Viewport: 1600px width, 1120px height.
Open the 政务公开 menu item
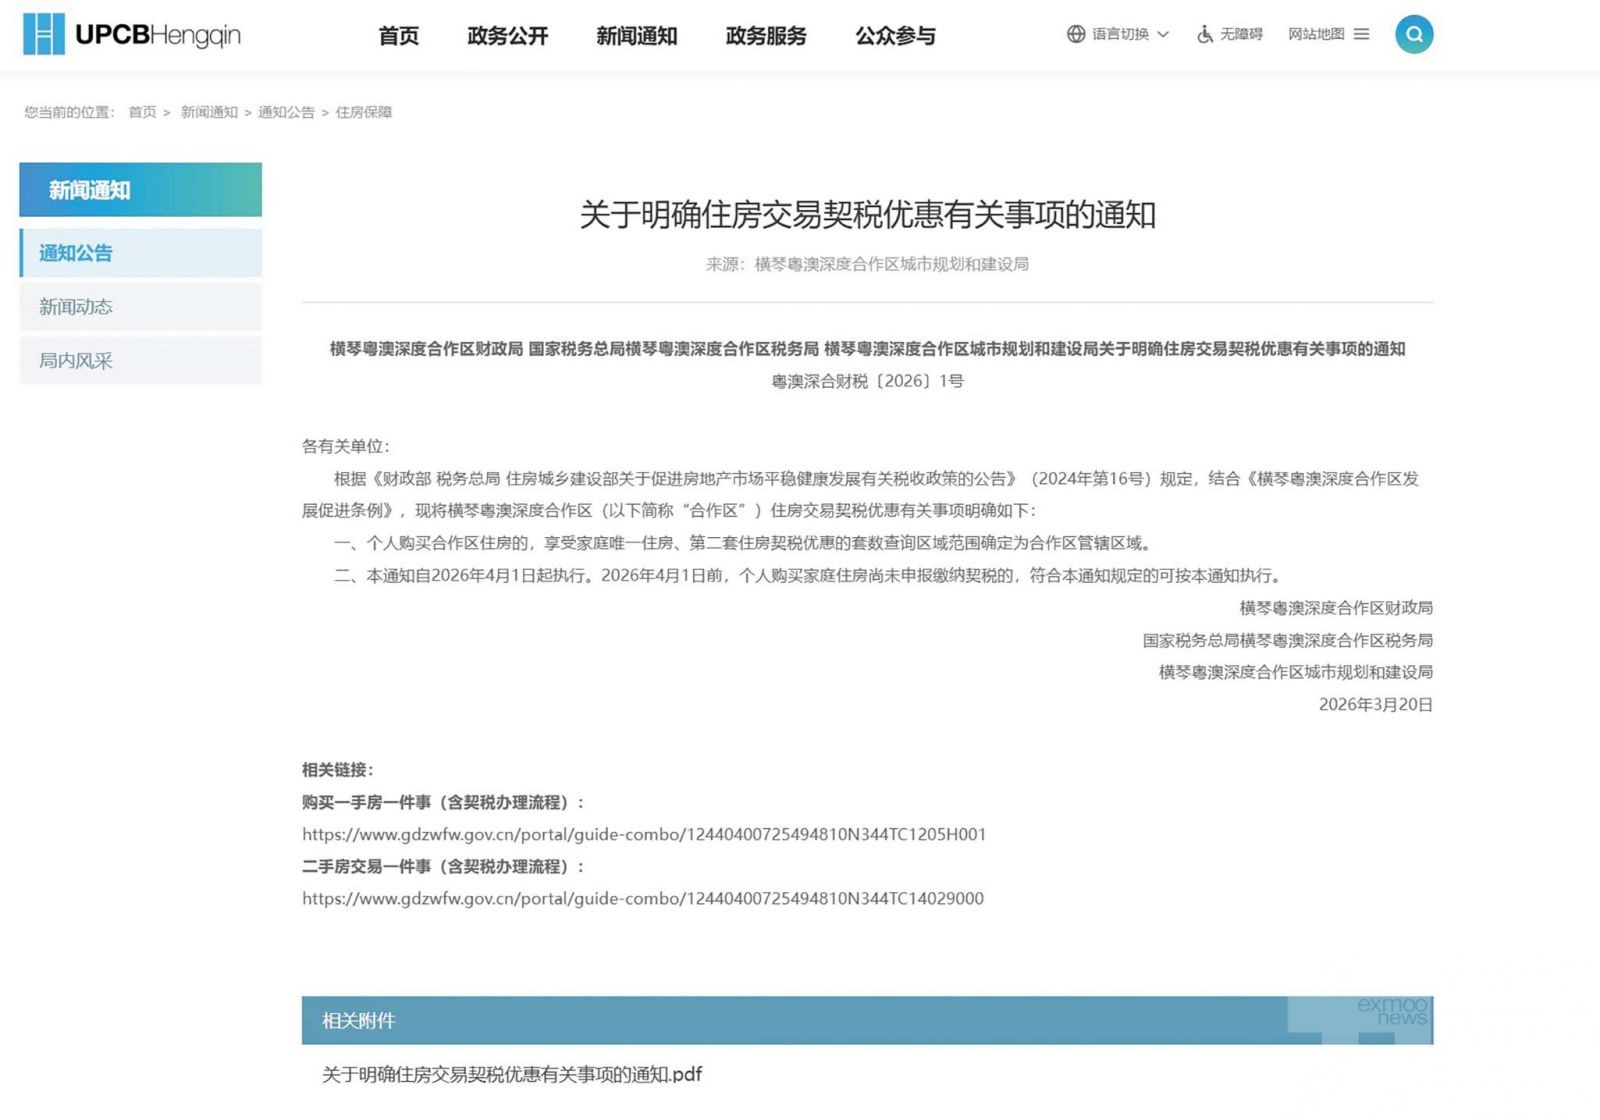(x=506, y=35)
